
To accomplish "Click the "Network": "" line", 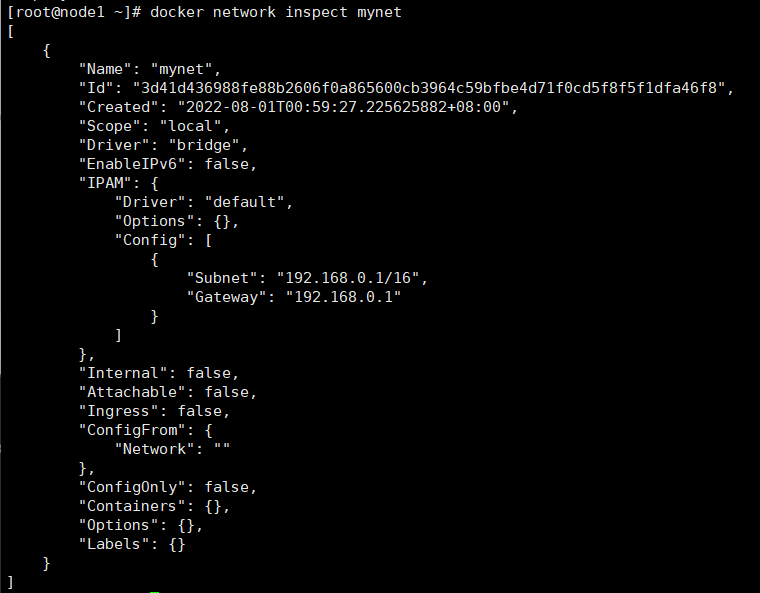I will click(172, 449).
